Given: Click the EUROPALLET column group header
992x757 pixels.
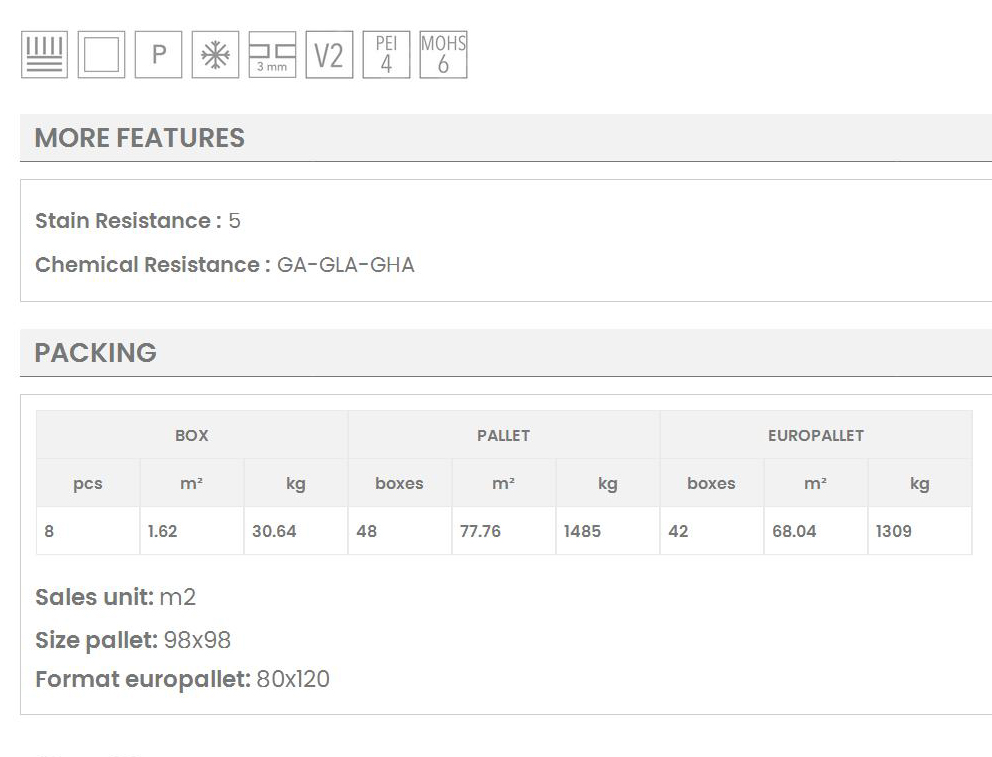Looking at the screenshot, I should (x=815, y=435).
